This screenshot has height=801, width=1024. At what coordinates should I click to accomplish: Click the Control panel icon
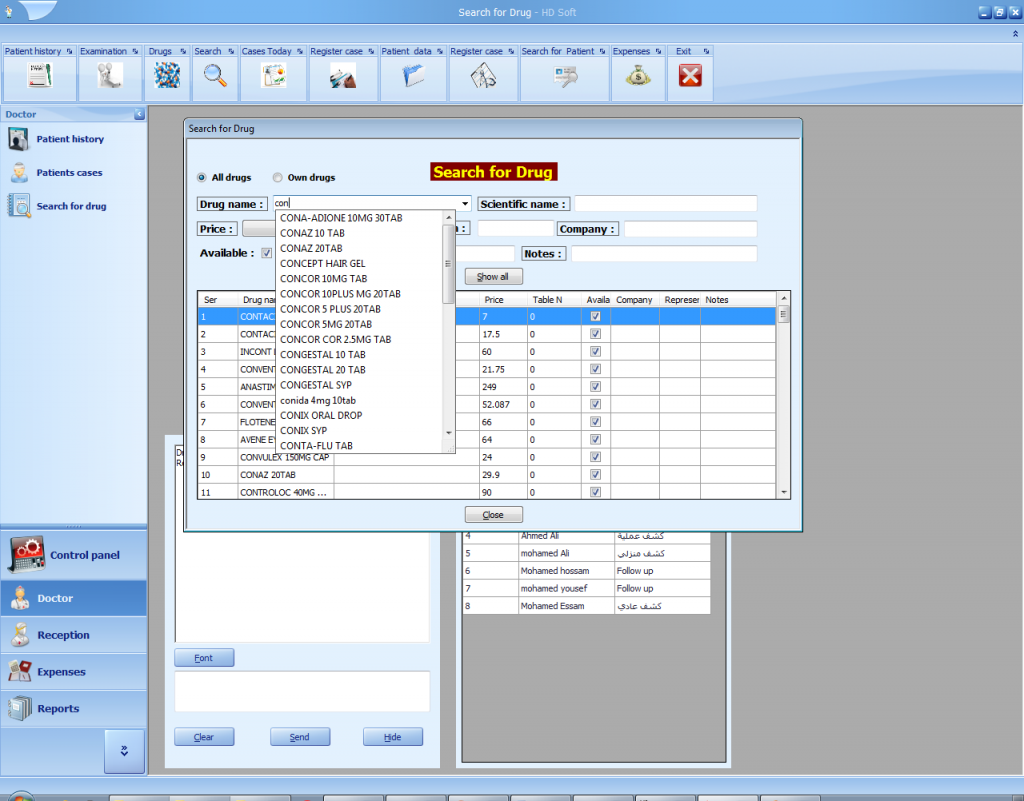[27, 554]
